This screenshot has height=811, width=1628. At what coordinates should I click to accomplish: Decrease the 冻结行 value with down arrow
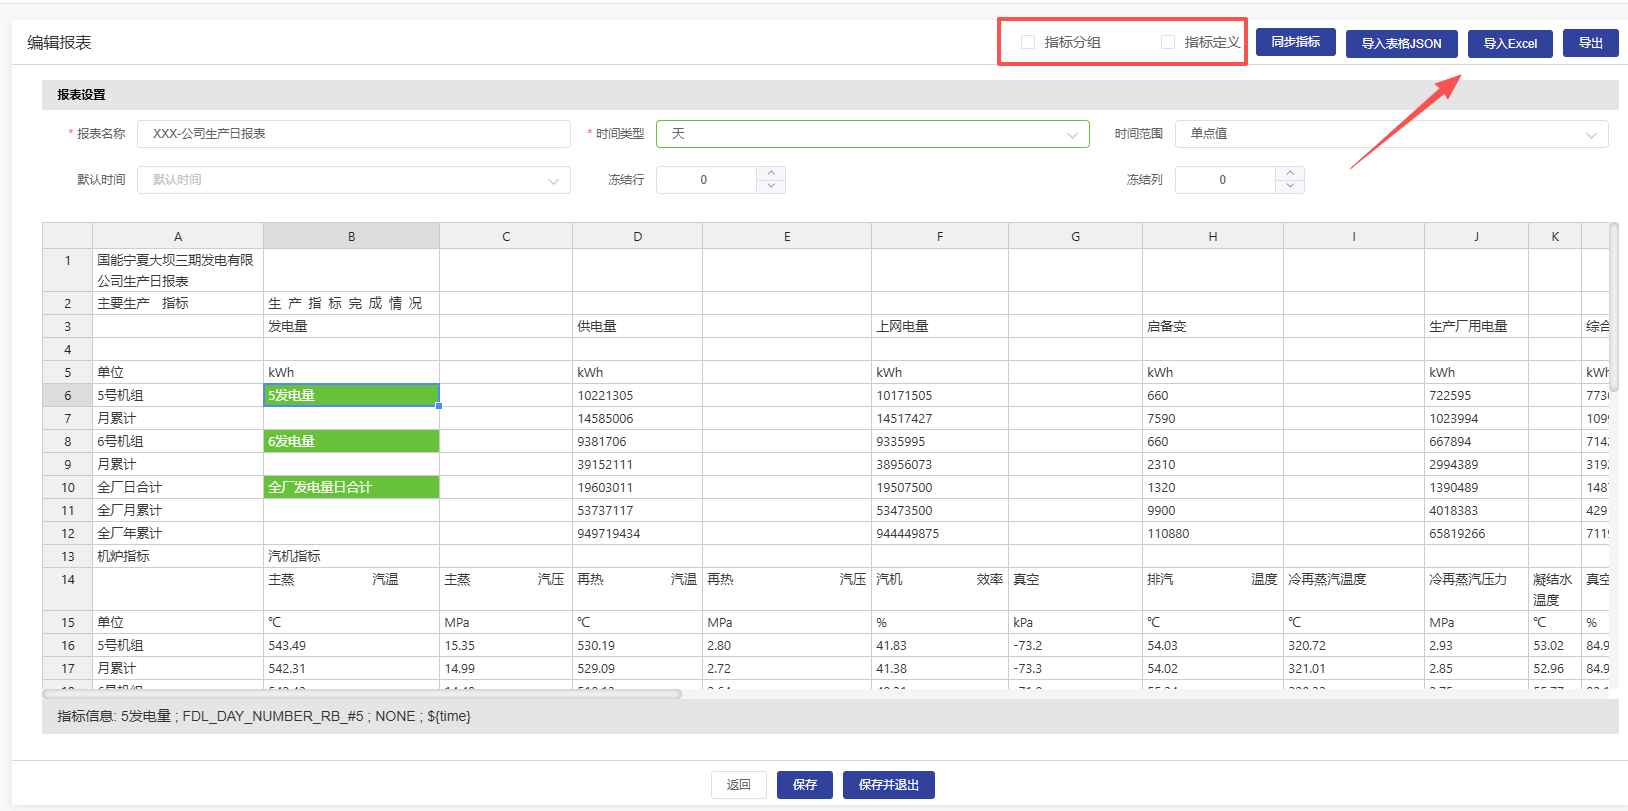[x=771, y=186]
